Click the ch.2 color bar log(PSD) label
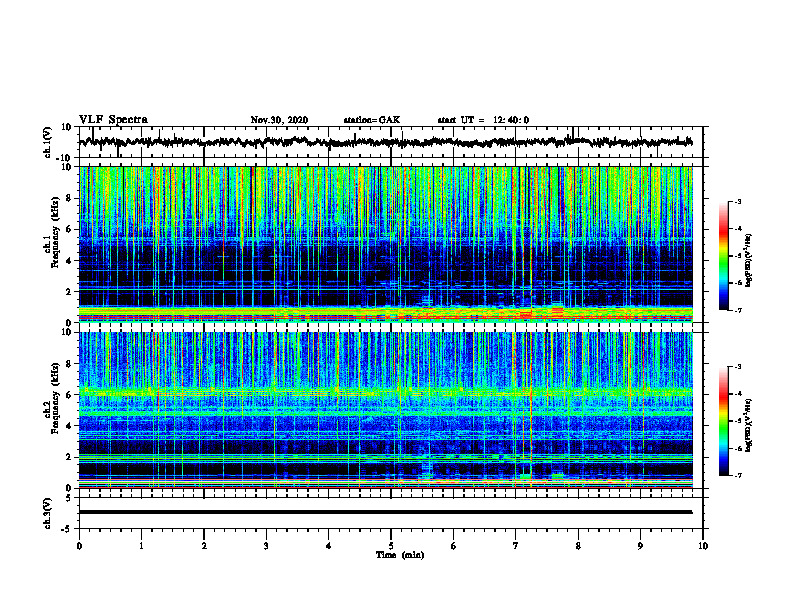 tap(749, 425)
